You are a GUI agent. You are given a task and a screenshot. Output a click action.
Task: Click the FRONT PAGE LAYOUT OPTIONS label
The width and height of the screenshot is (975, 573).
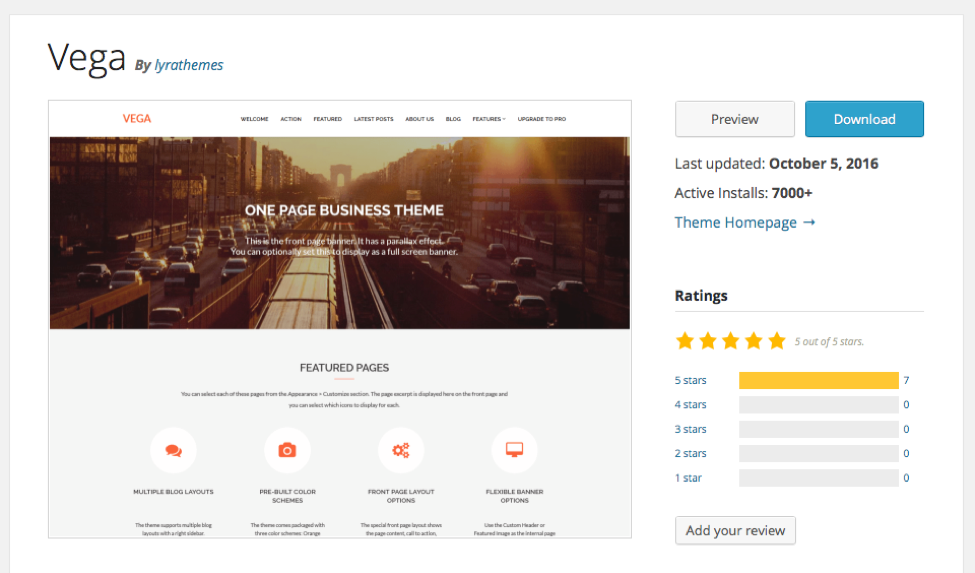[x=401, y=496]
